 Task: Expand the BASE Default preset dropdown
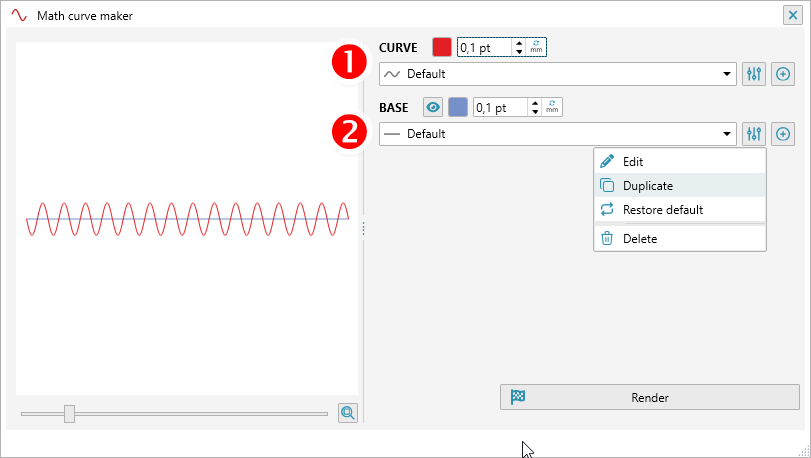click(727, 134)
